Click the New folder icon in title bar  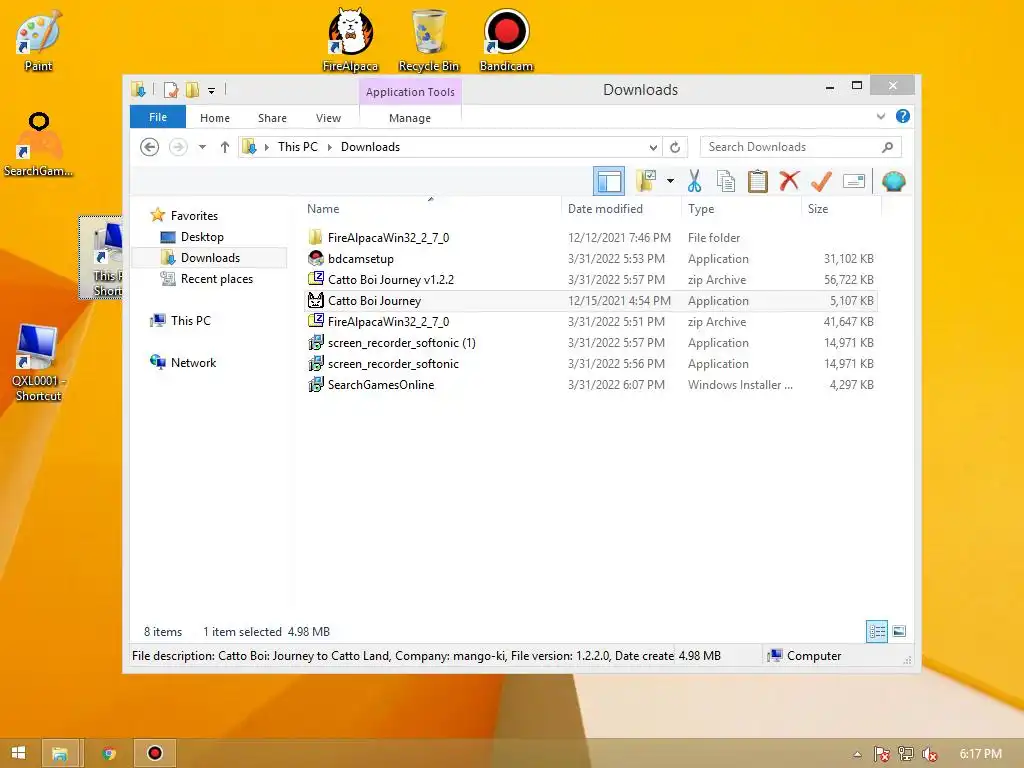tap(192, 90)
